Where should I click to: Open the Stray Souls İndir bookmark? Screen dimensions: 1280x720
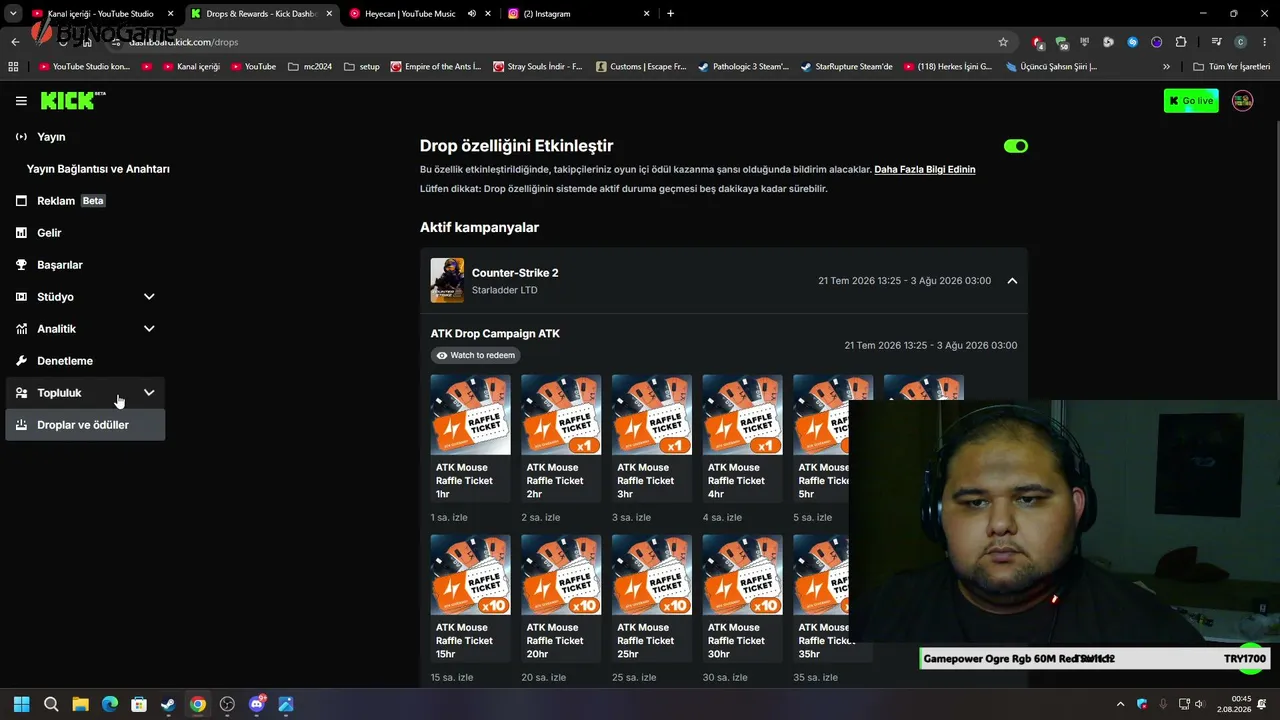coord(537,67)
